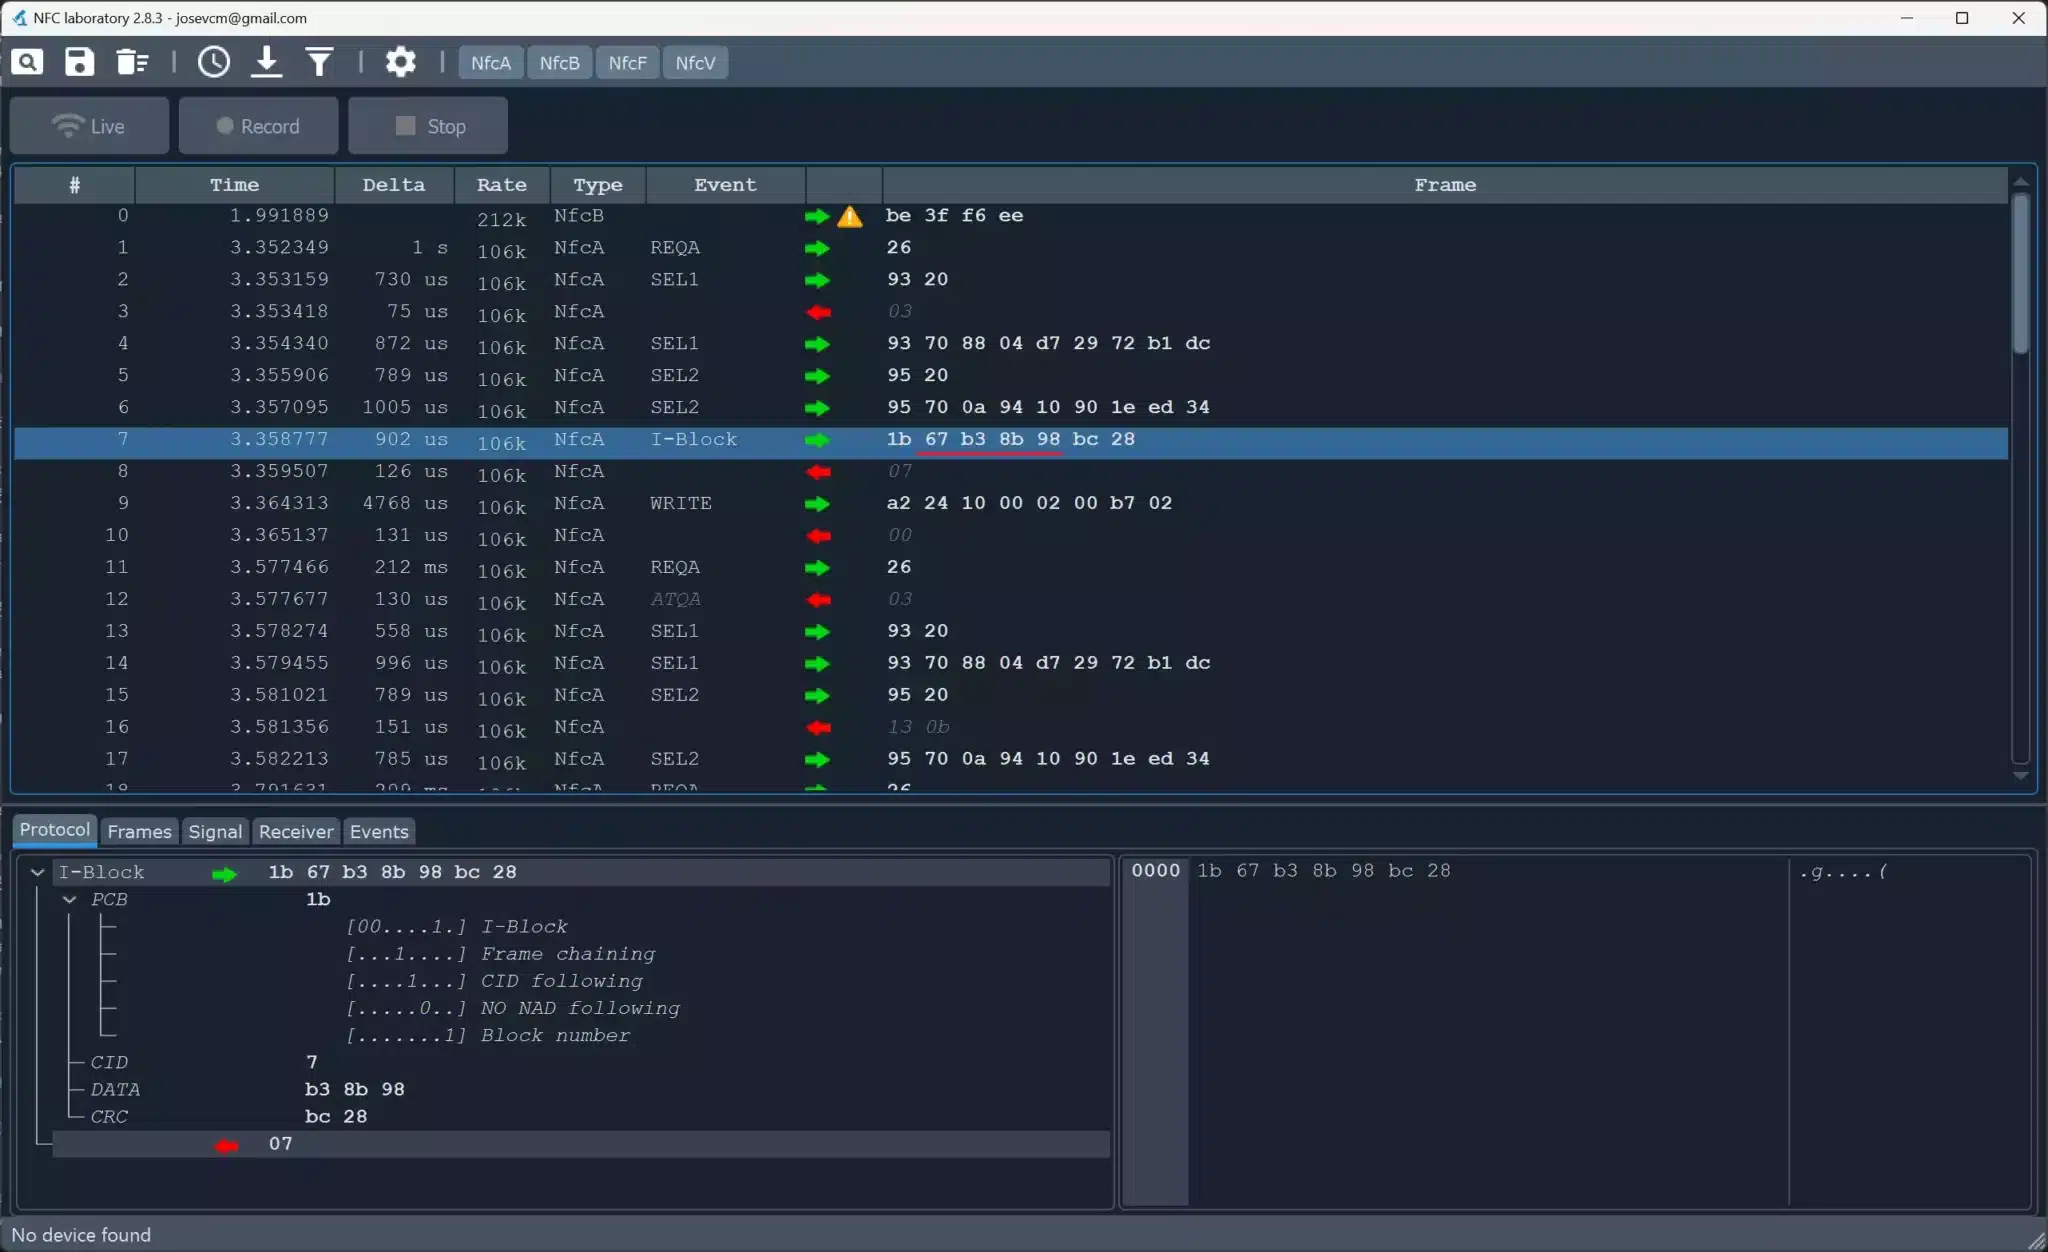Image resolution: width=2048 pixels, height=1252 pixels.
Task: Click the Rate column header
Action: [502, 185]
